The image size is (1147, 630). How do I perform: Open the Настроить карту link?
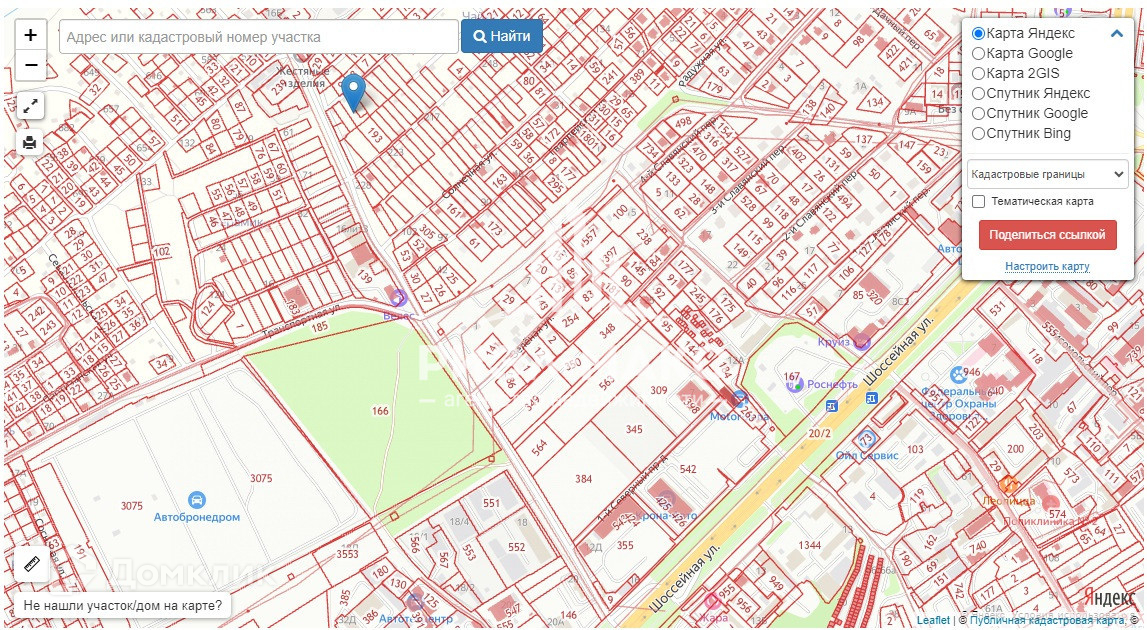pyautogui.click(x=1047, y=267)
